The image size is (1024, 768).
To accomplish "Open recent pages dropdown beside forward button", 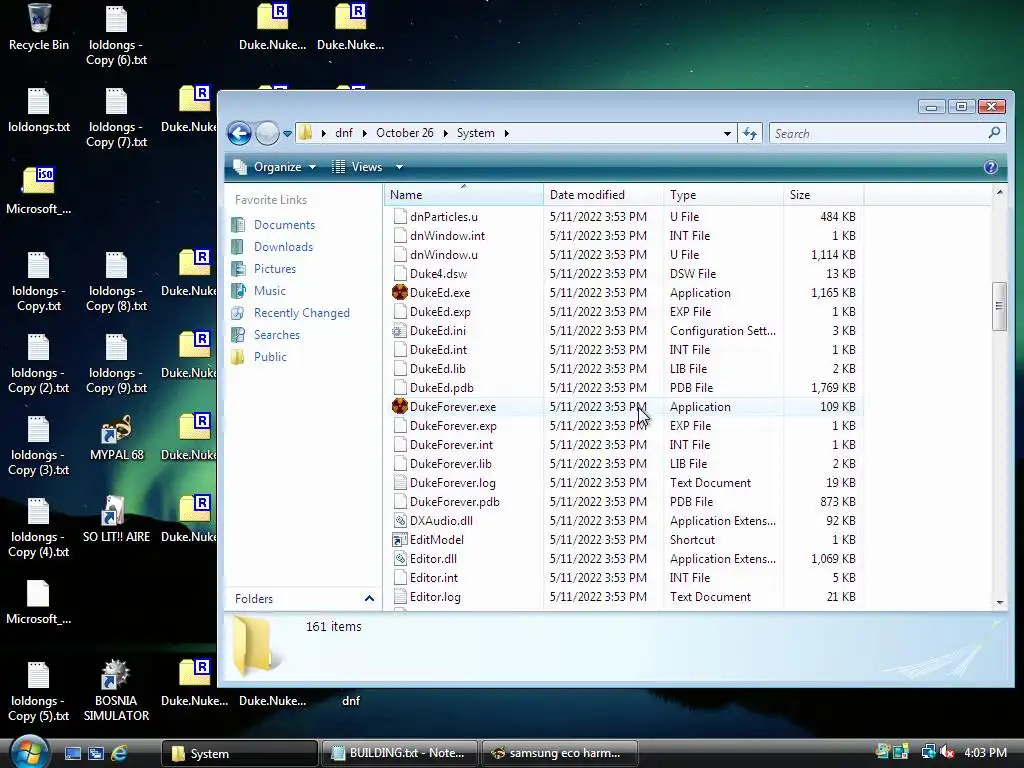I will click(287, 134).
